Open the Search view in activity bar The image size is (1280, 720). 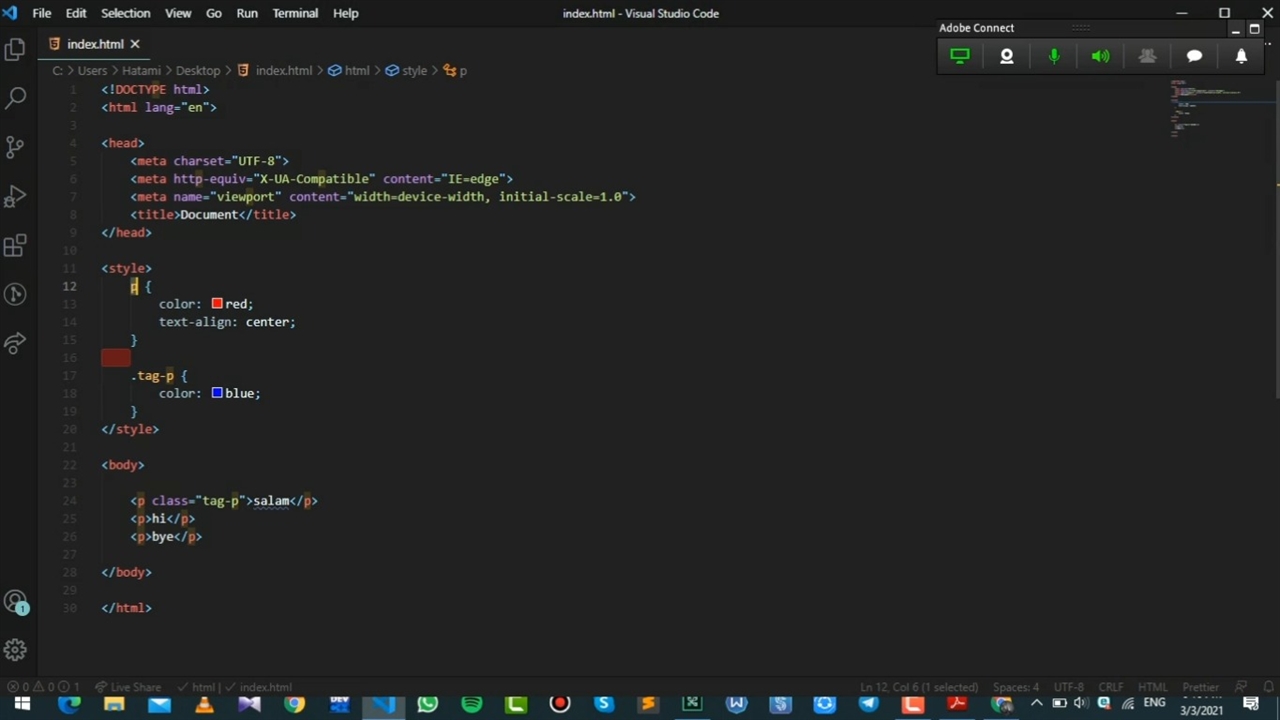[x=15, y=98]
